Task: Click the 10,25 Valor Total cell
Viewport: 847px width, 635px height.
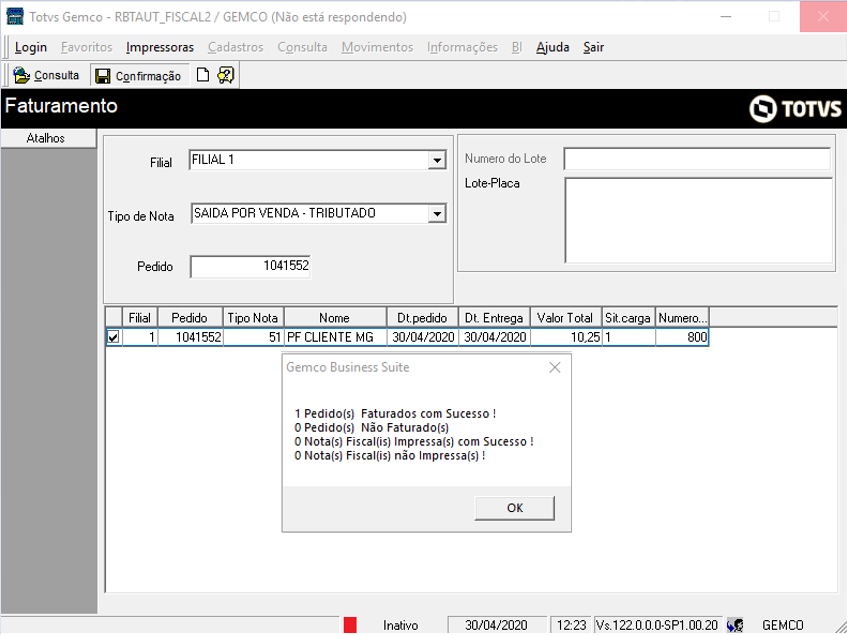Action: pyautogui.click(x=566, y=337)
